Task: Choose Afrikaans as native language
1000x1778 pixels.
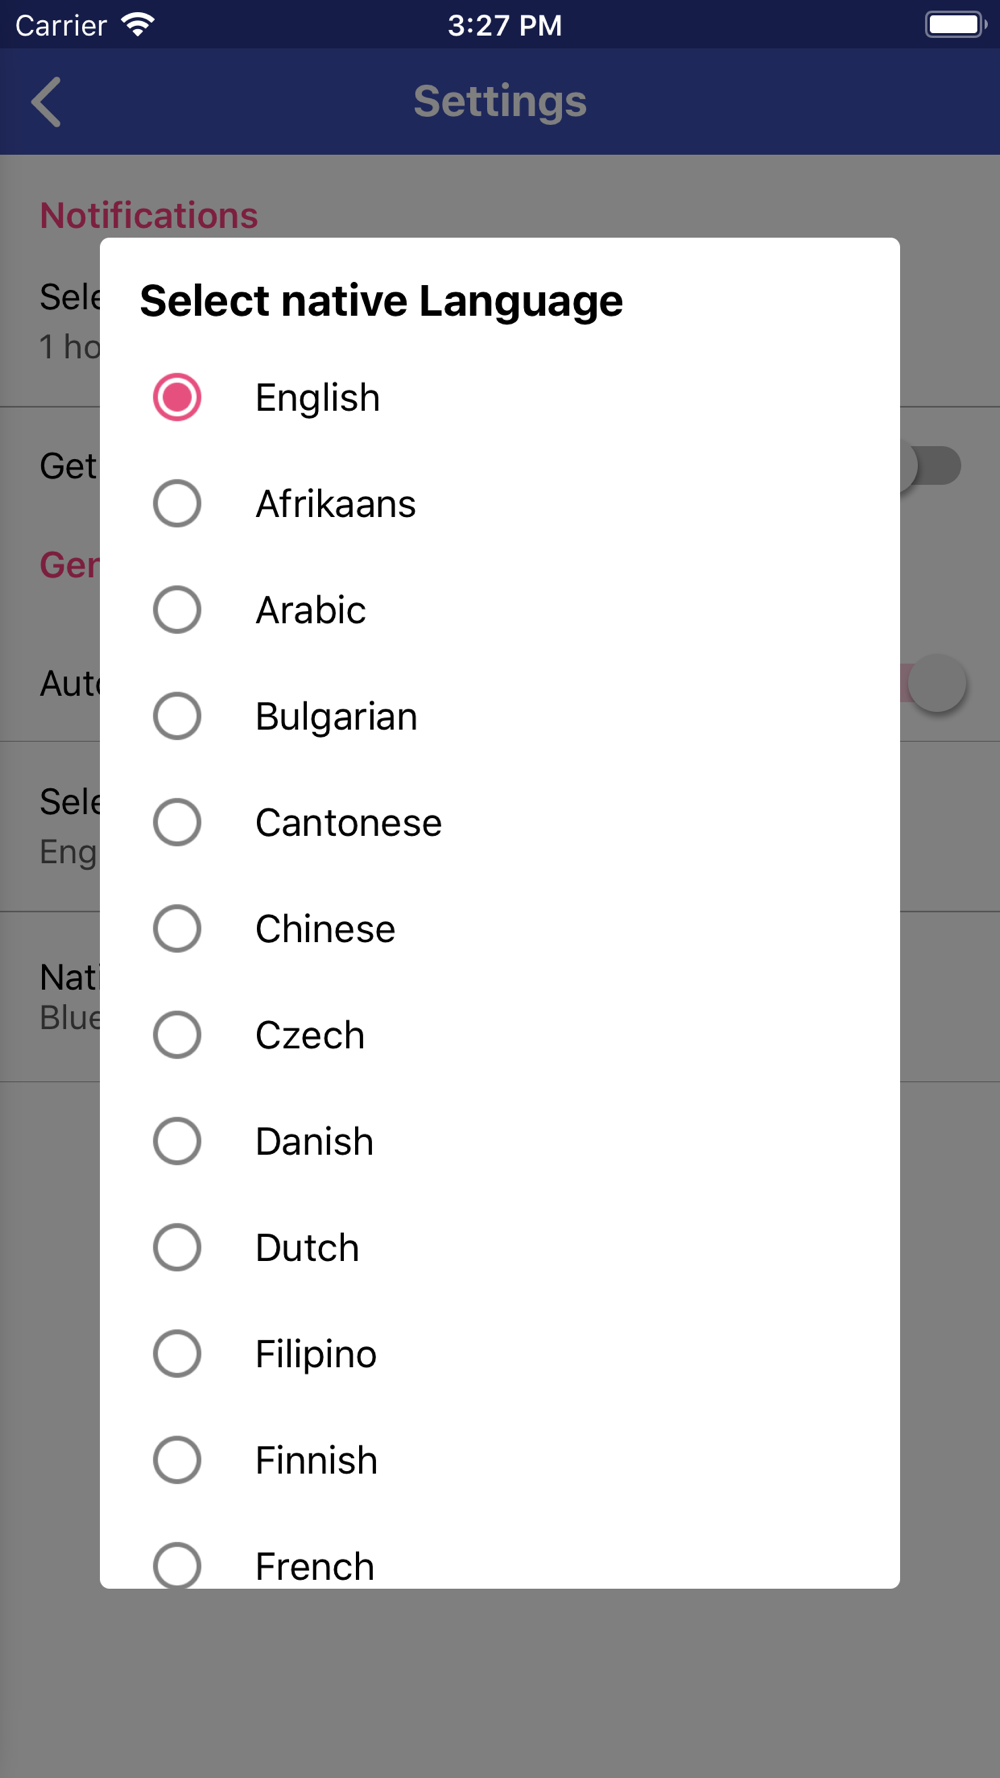Action: (177, 504)
